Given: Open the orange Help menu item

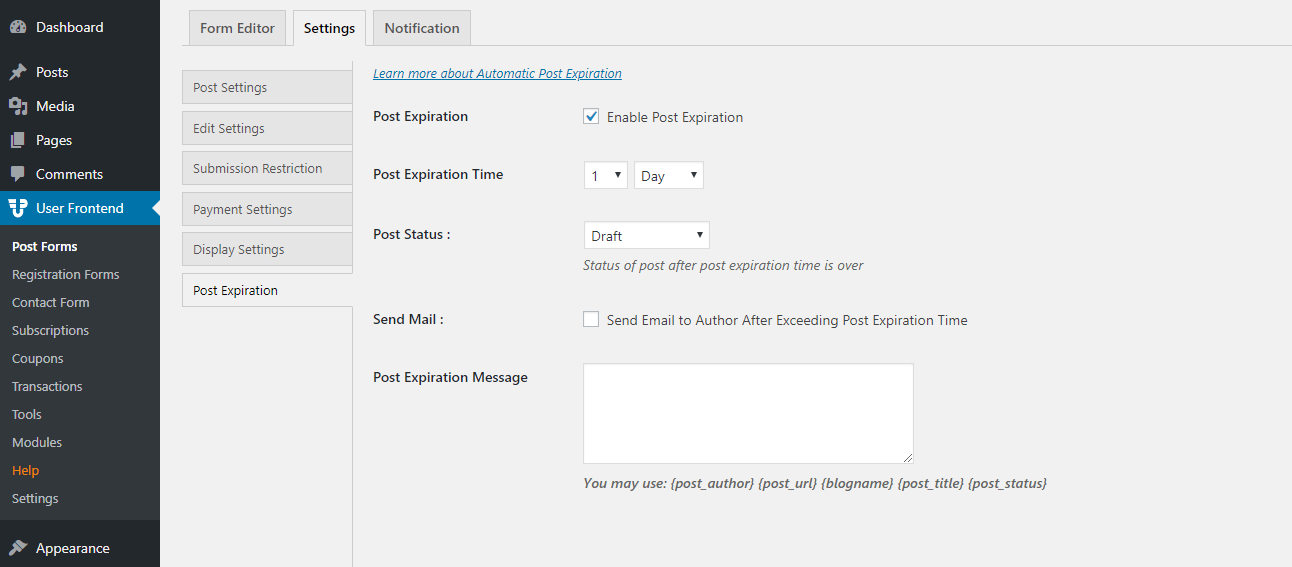Looking at the screenshot, I should pyautogui.click(x=25, y=470).
